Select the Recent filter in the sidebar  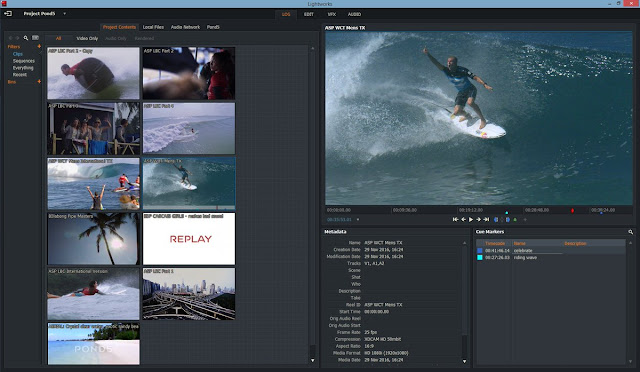(20, 75)
